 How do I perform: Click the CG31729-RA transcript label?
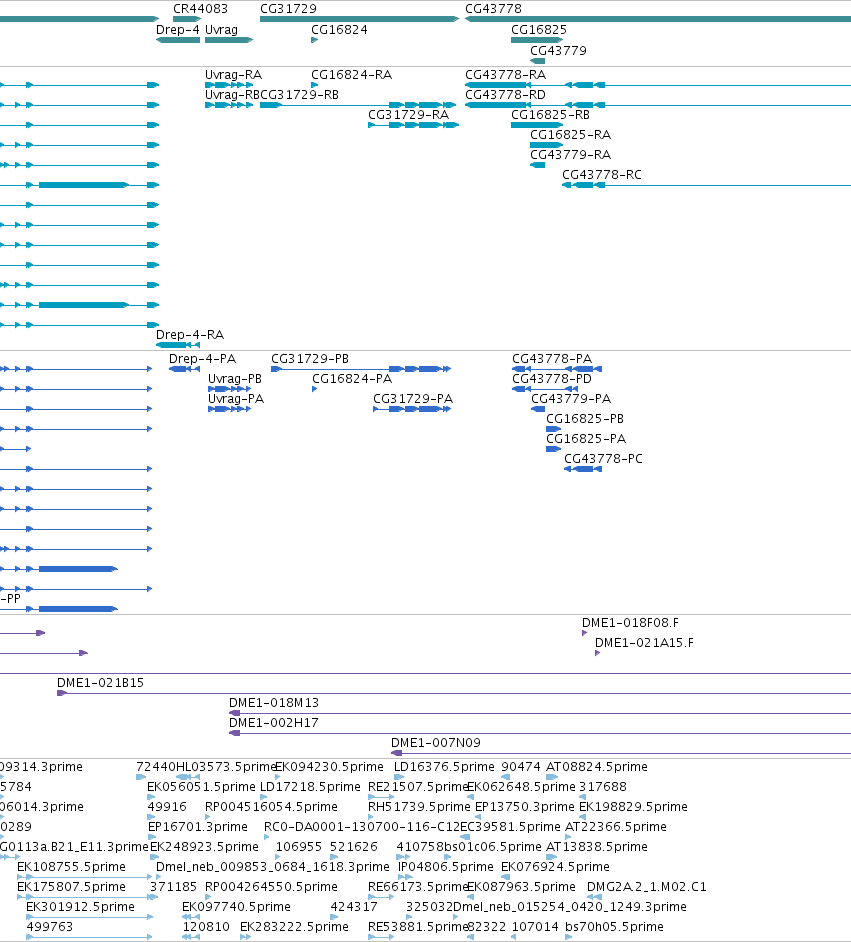[x=408, y=115]
